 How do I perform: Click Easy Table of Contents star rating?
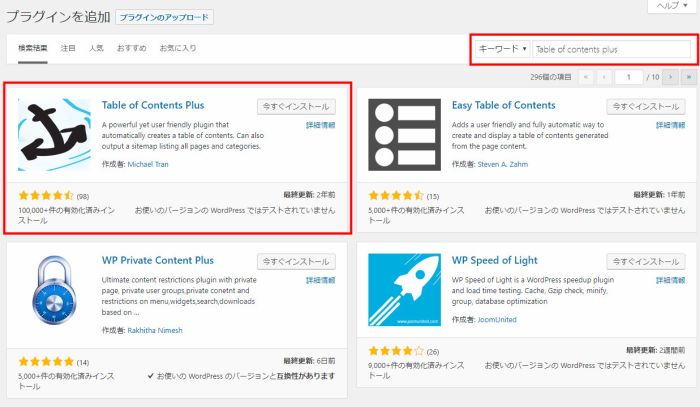(x=396, y=195)
